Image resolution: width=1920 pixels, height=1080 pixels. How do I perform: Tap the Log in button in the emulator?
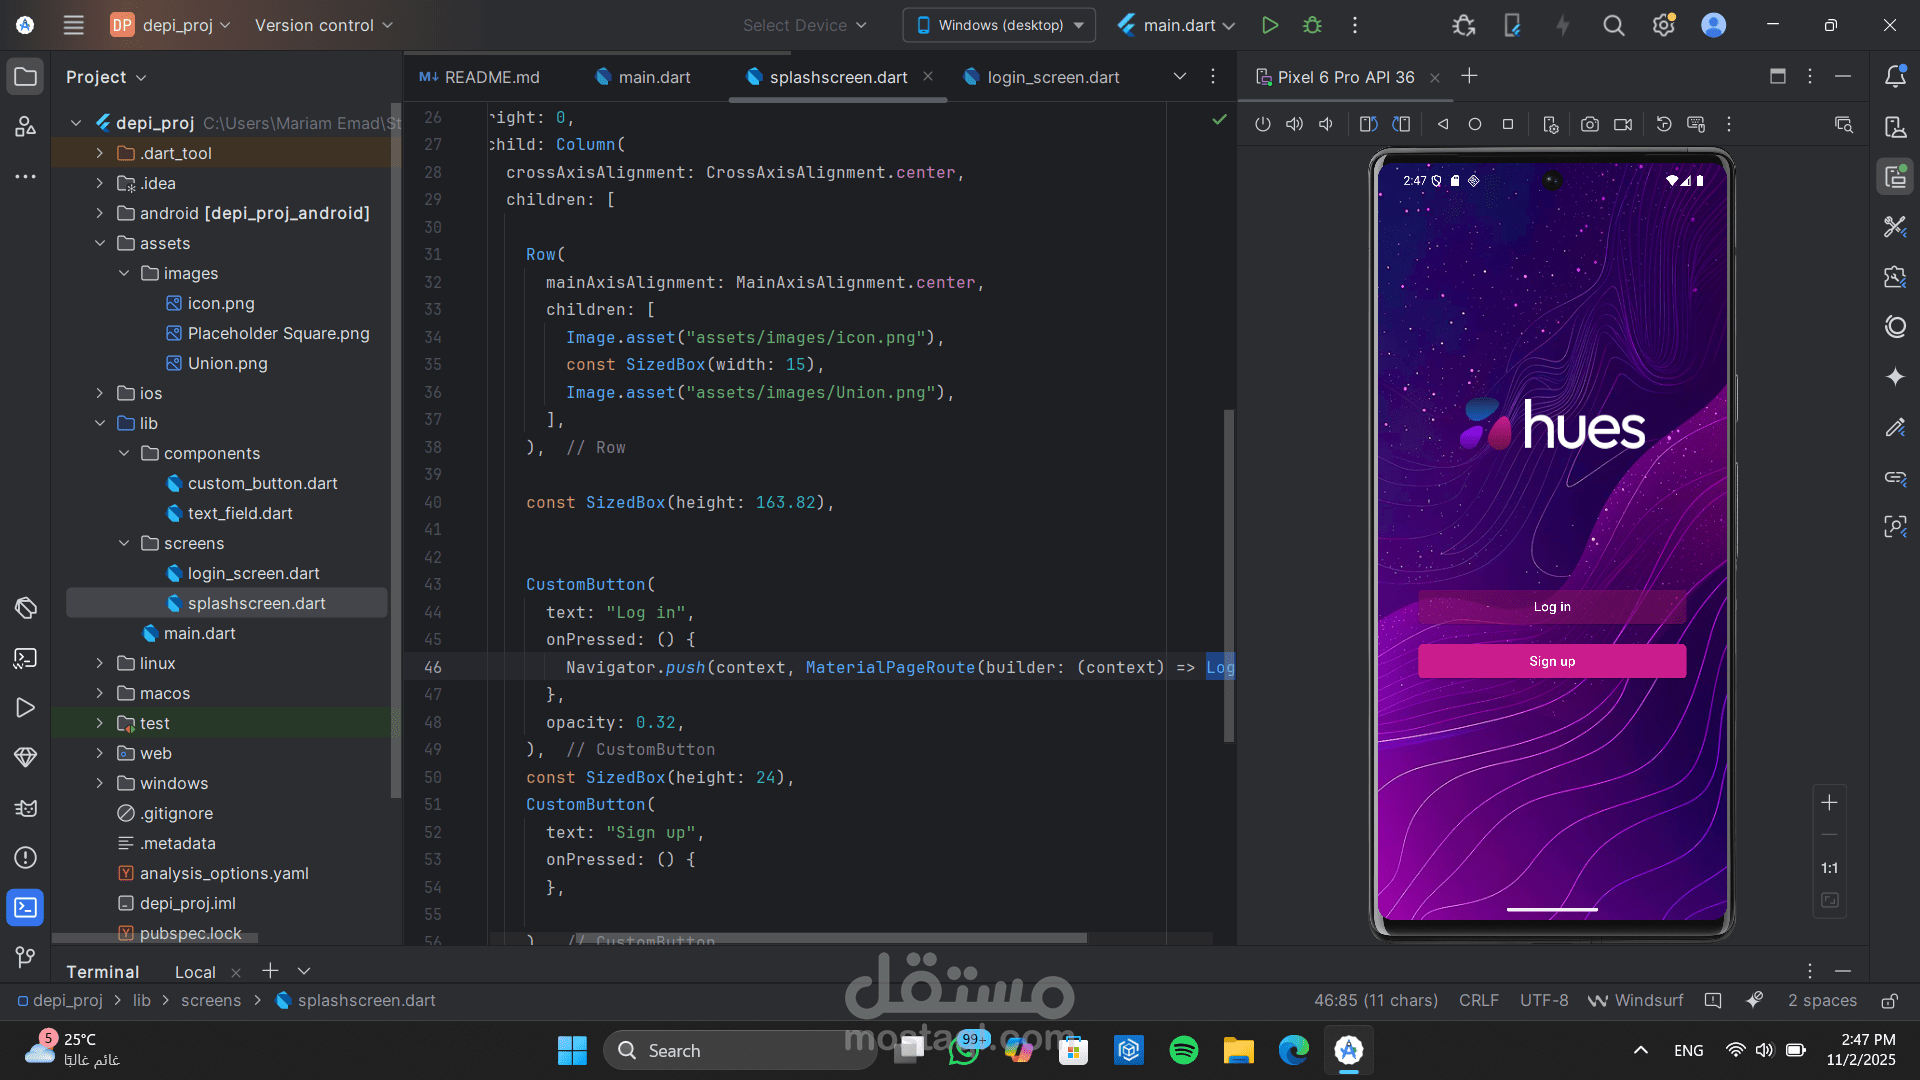click(x=1552, y=607)
